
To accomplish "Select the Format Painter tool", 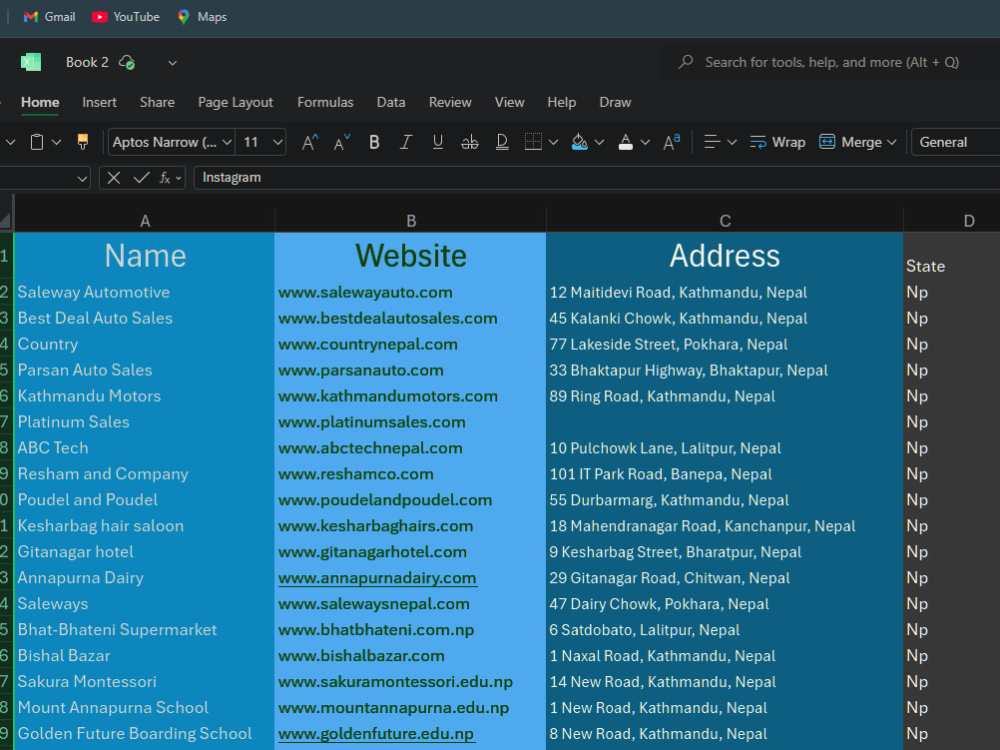I will click(x=82, y=142).
